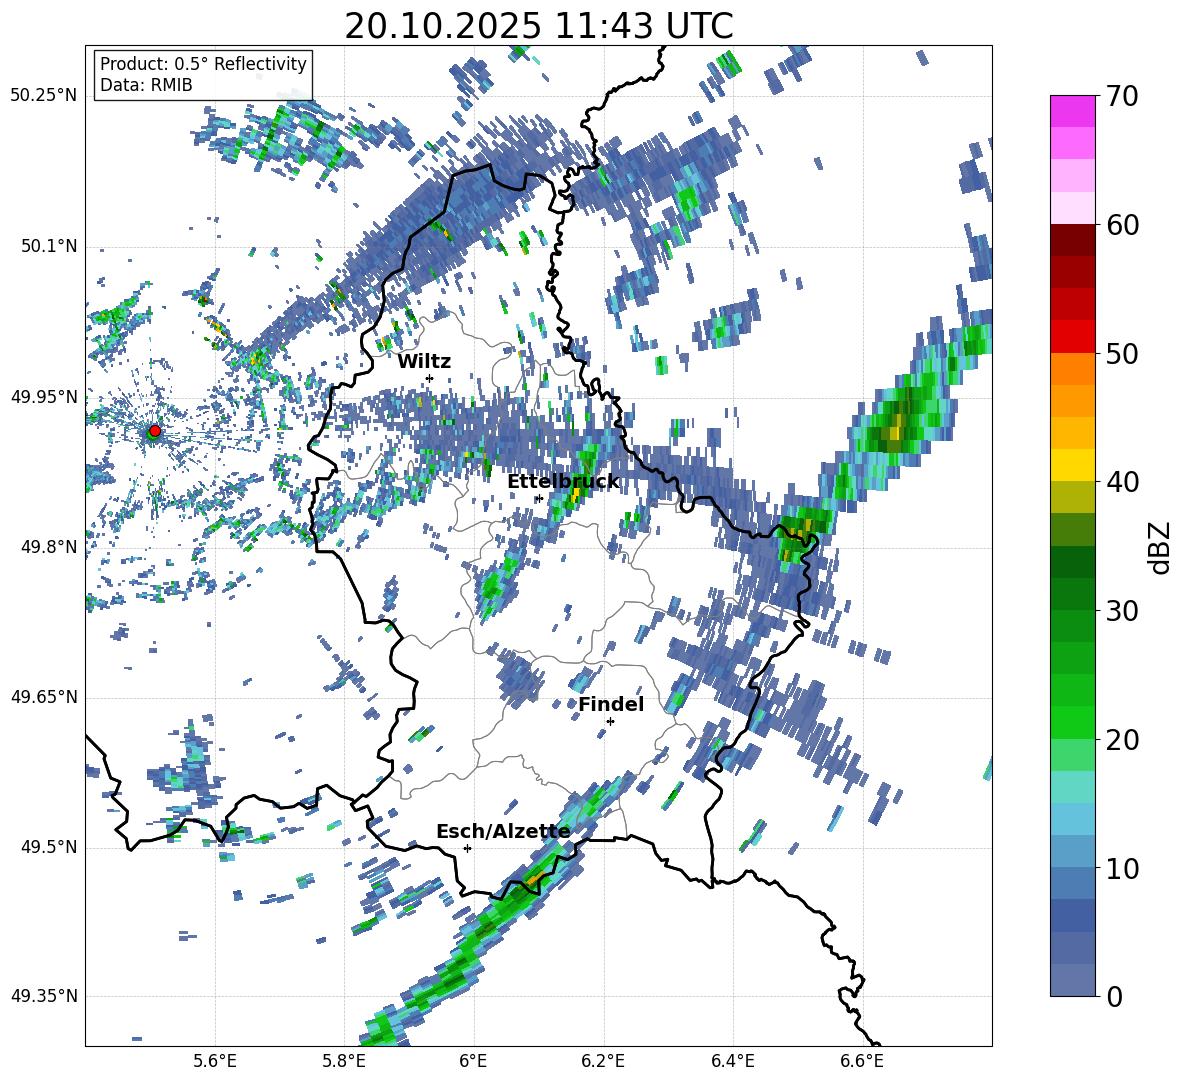The height and width of the screenshot is (1081, 1184).
Task: Click the Product: 0.5° Reflectivity text
Action: click(203, 64)
